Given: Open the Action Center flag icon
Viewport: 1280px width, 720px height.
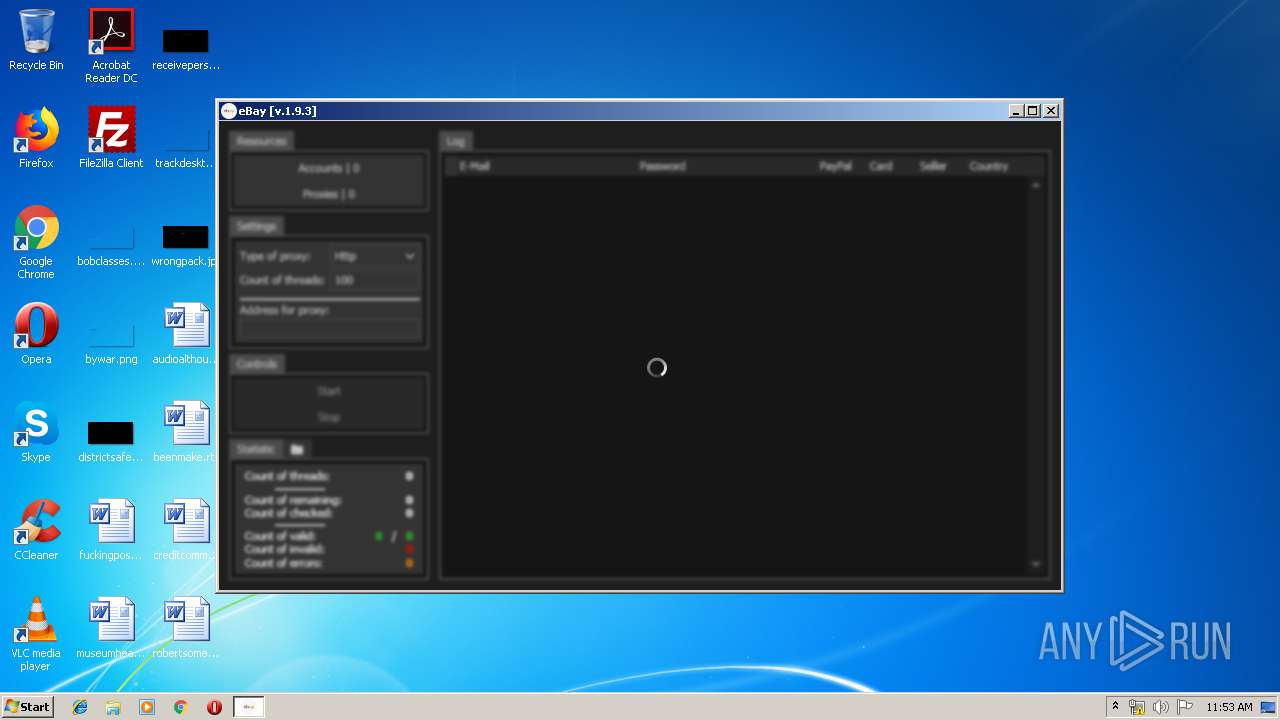Looking at the screenshot, I should click(x=1185, y=707).
